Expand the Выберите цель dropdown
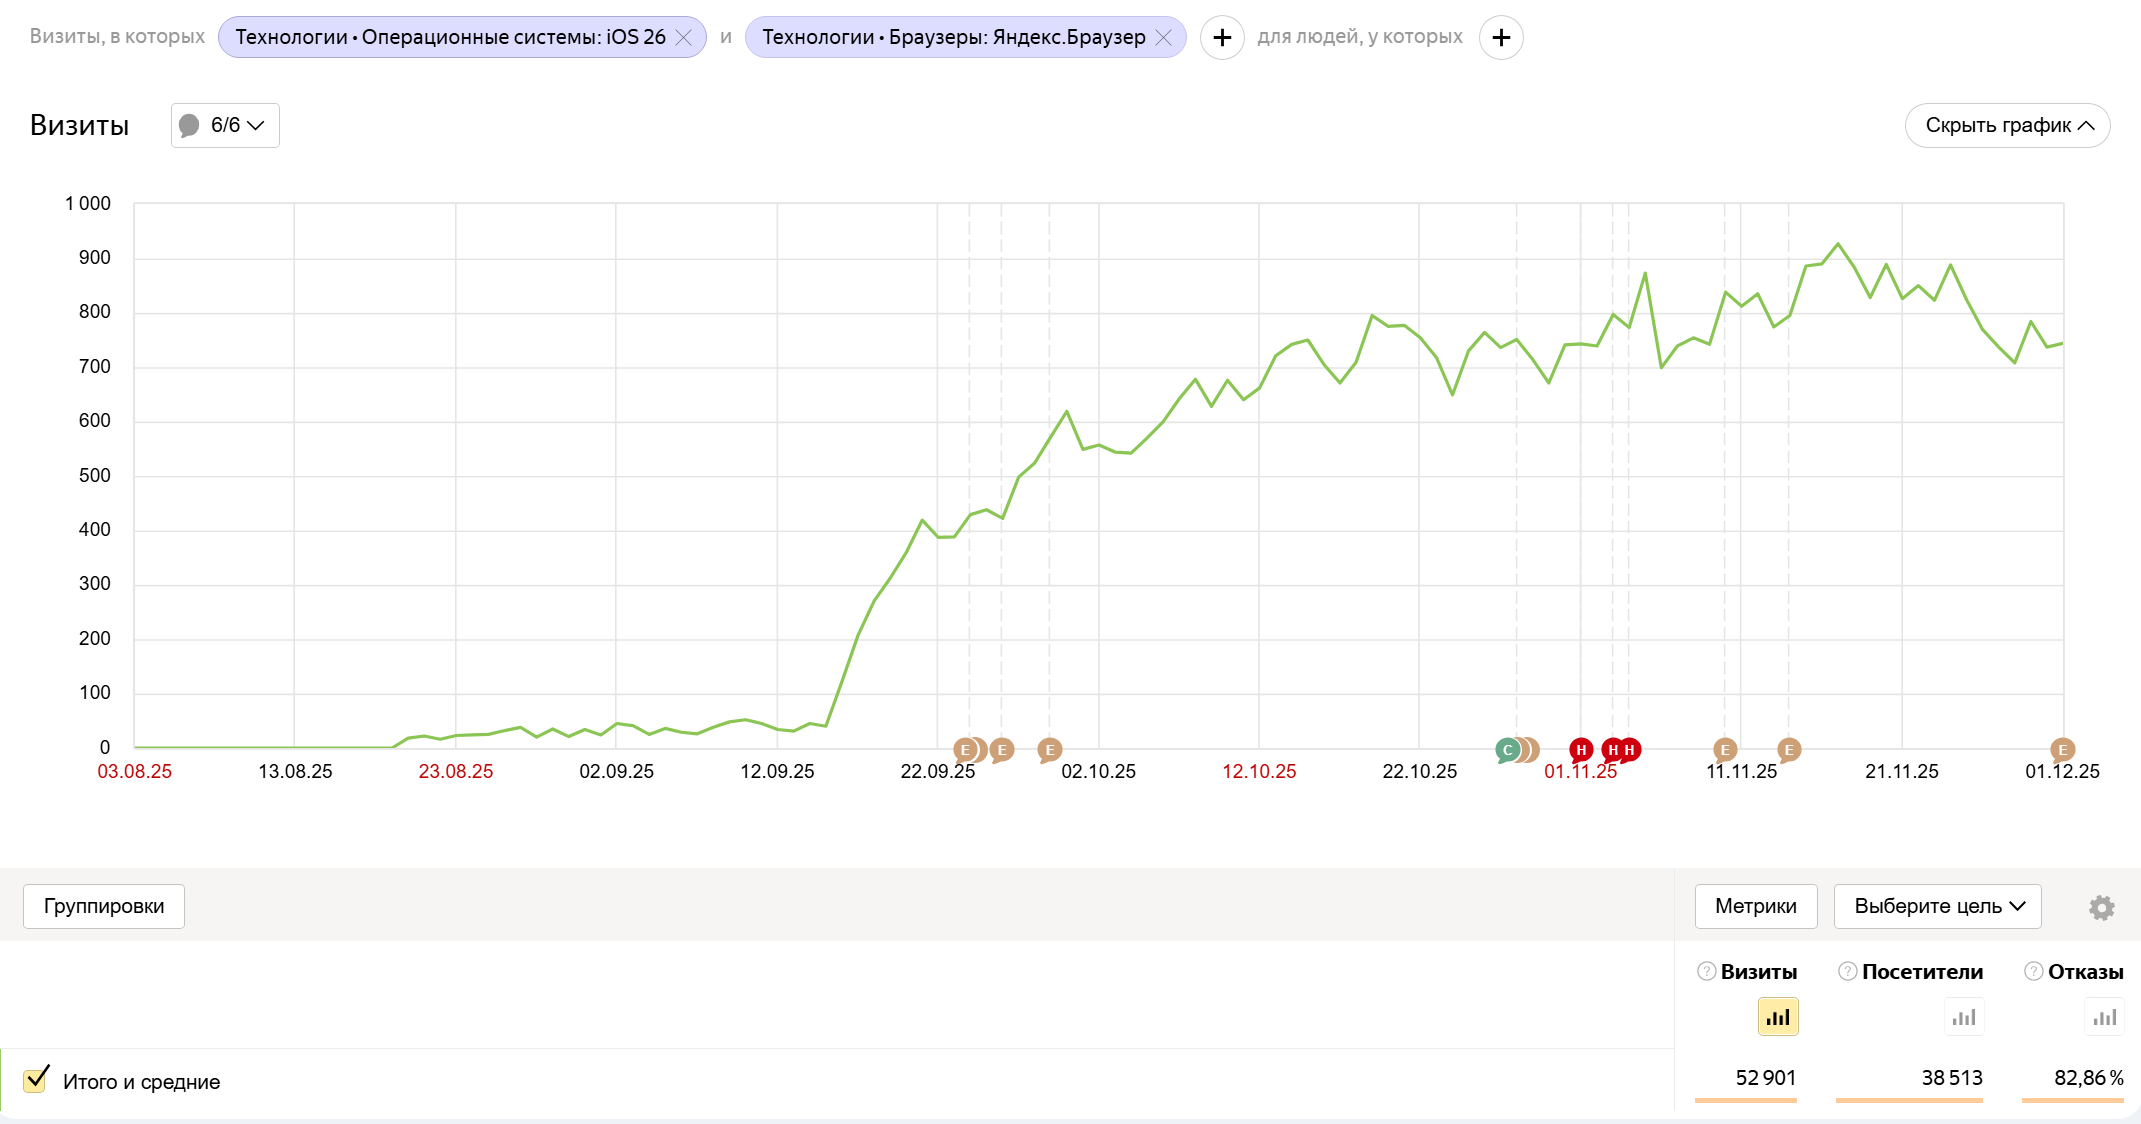Image resolution: width=2141 pixels, height=1124 pixels. coord(1937,906)
